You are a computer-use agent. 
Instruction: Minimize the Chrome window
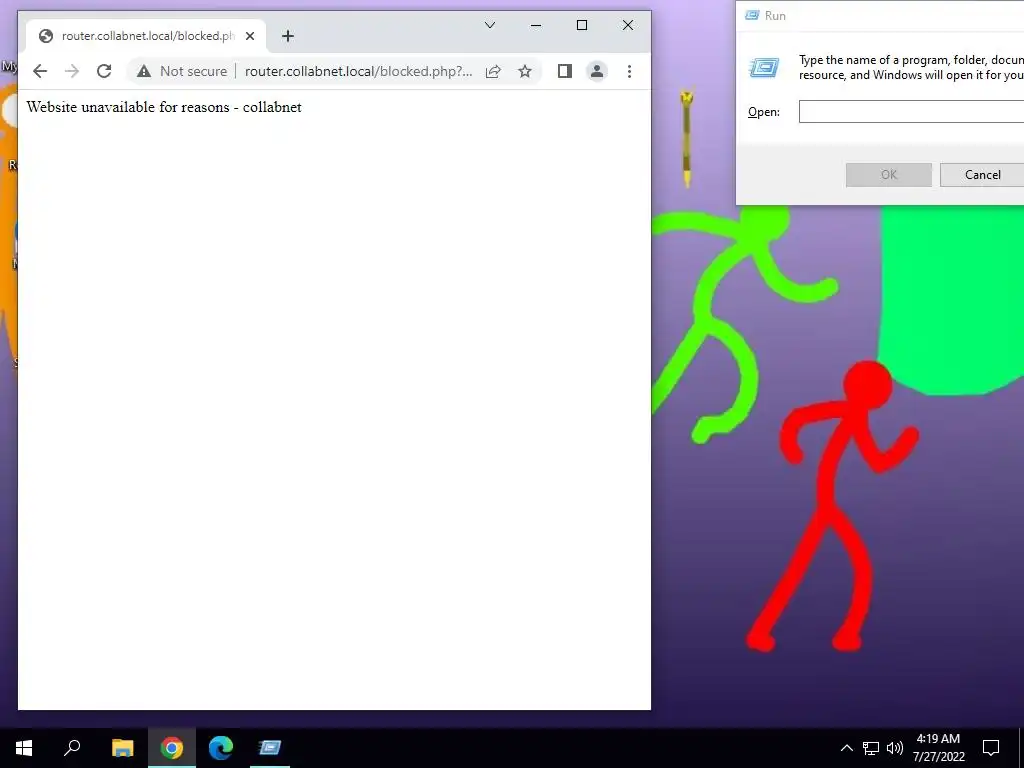(536, 25)
